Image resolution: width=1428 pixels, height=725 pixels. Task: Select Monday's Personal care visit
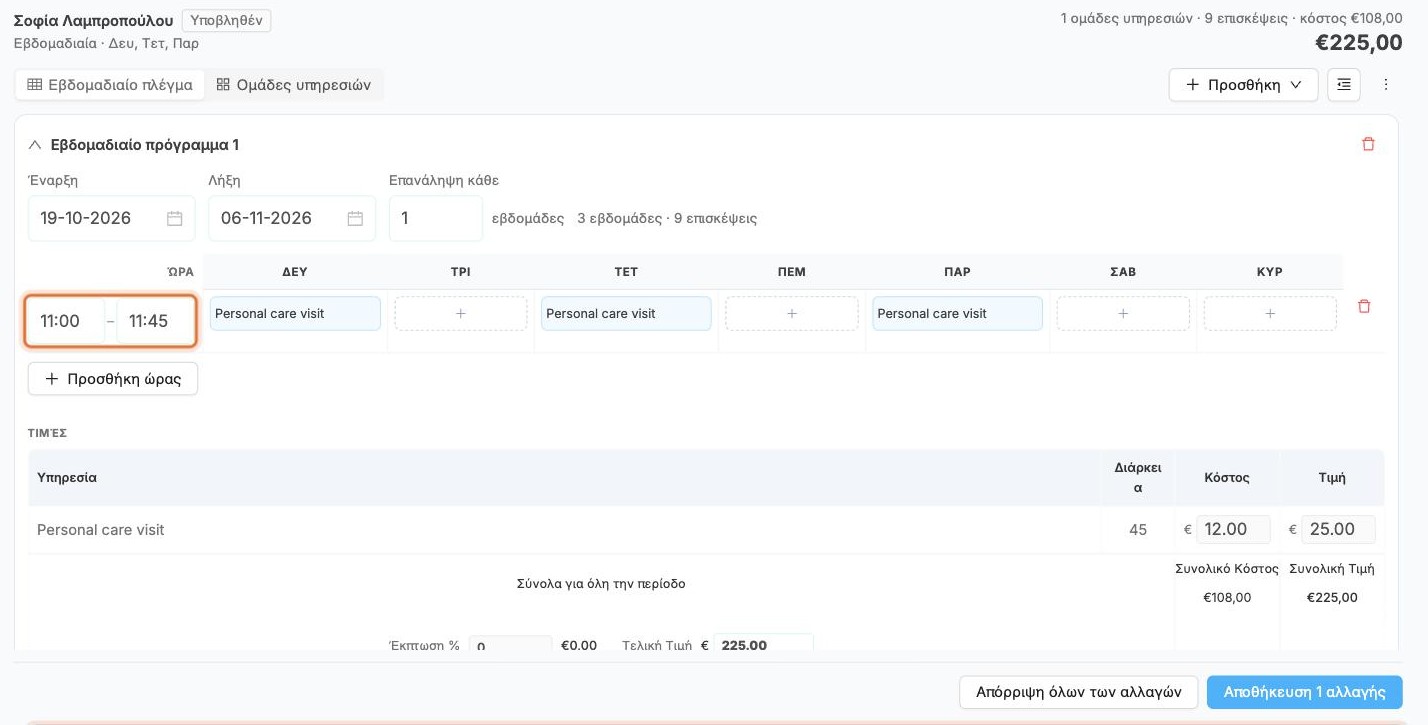click(295, 313)
